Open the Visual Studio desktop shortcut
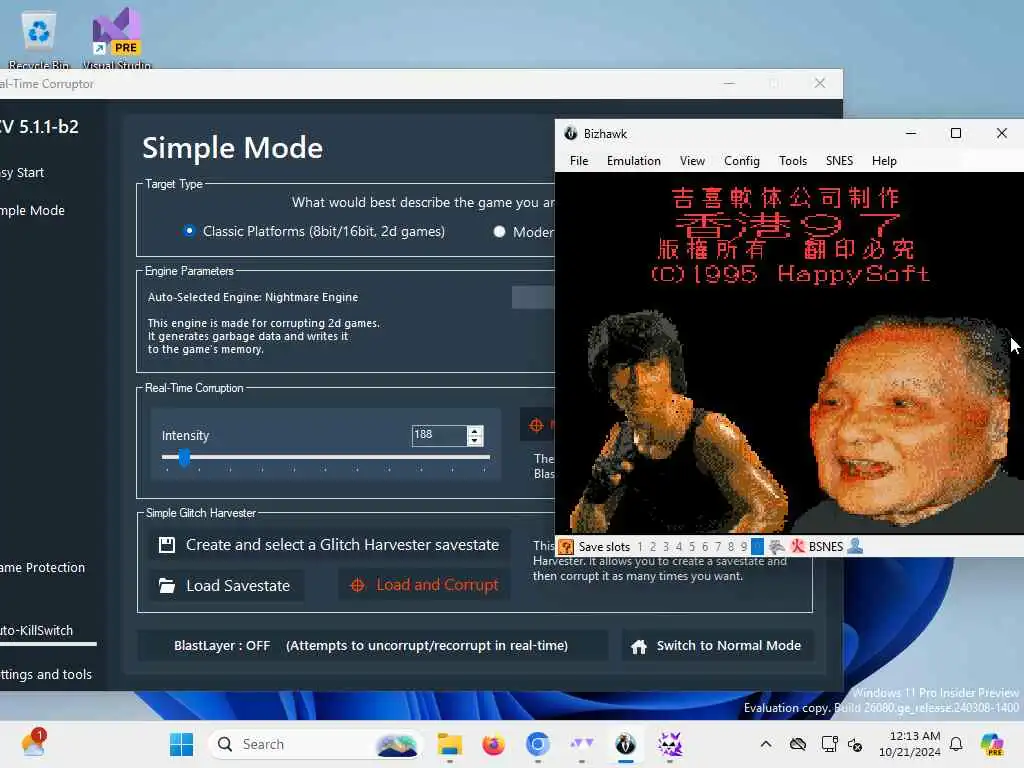Viewport: 1024px width, 768px height. [116, 38]
